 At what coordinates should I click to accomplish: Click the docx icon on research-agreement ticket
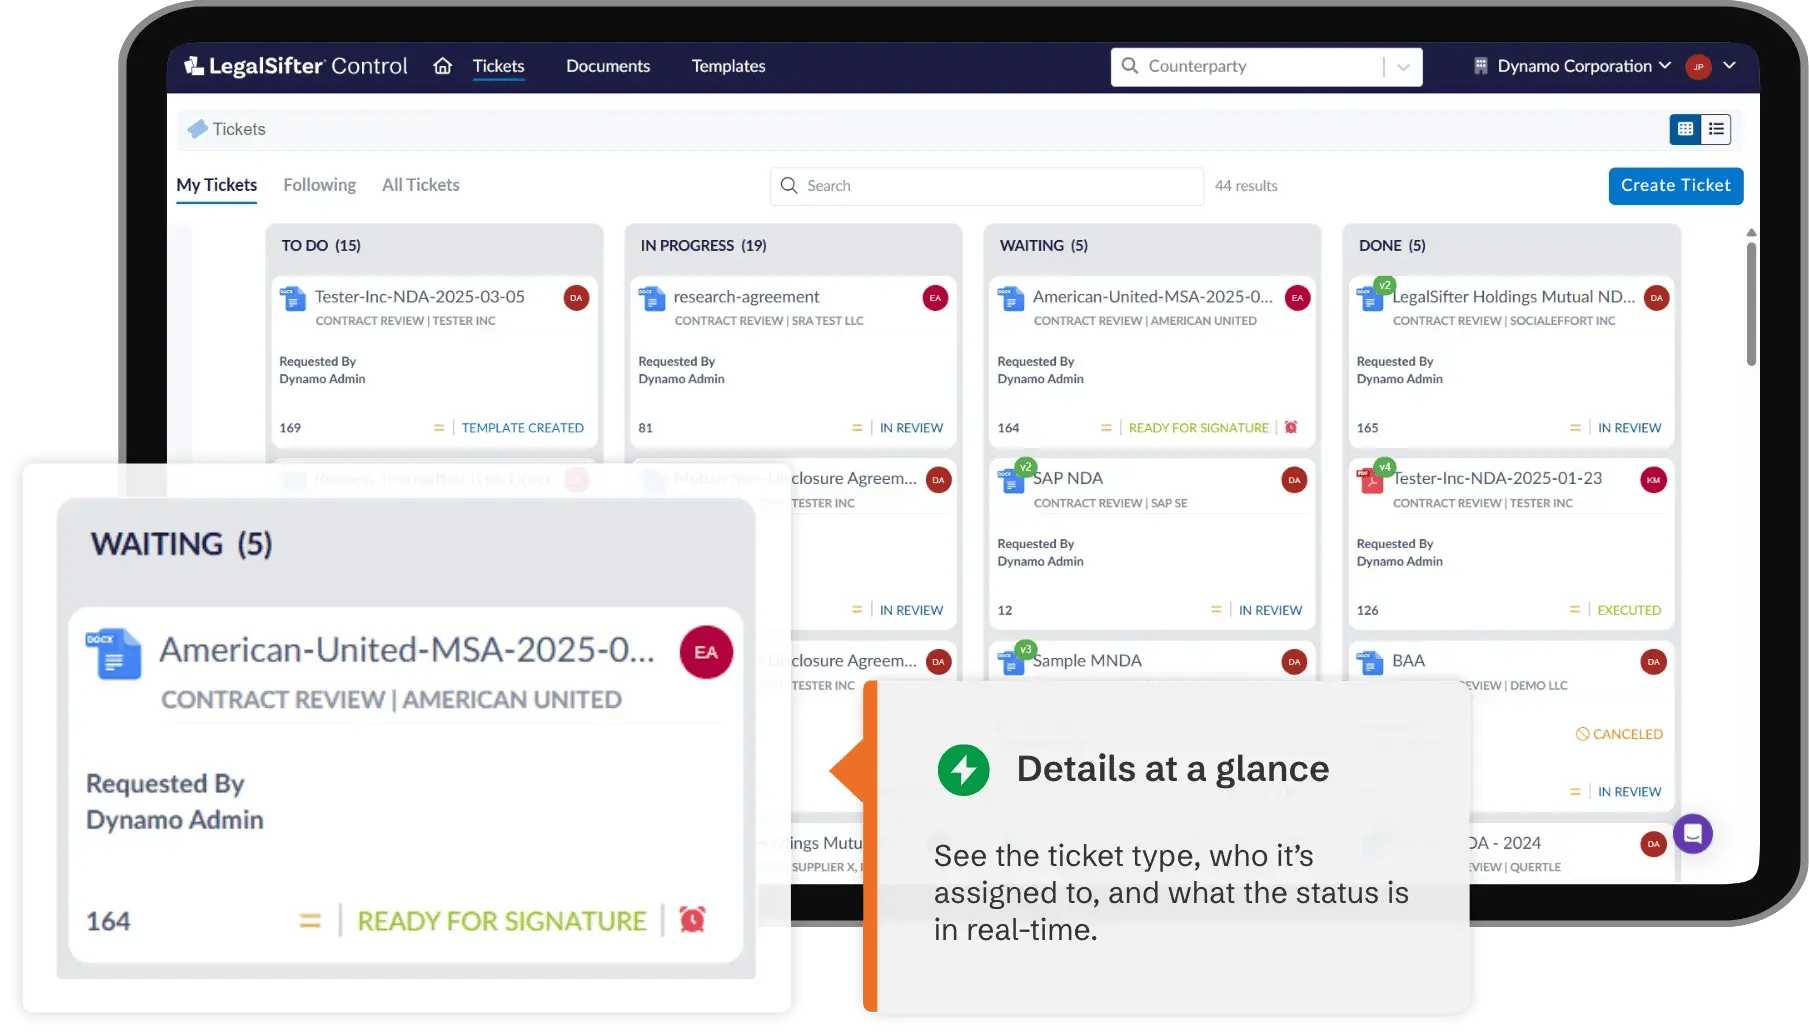(x=652, y=299)
